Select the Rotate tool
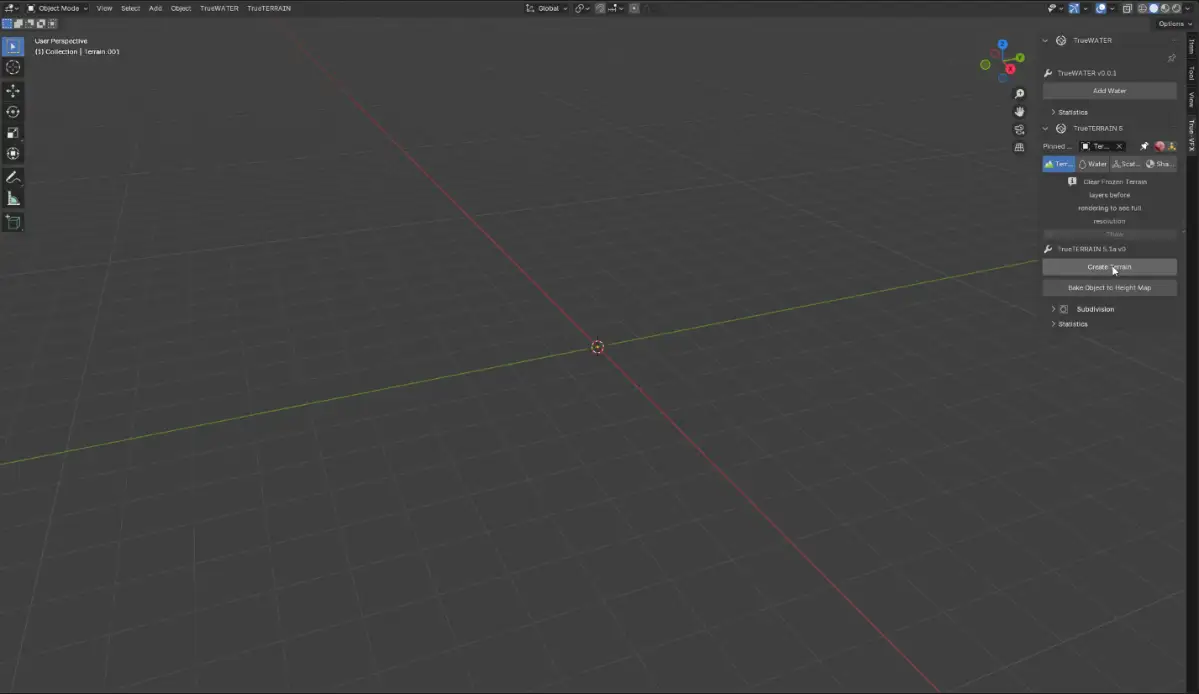 coord(13,112)
